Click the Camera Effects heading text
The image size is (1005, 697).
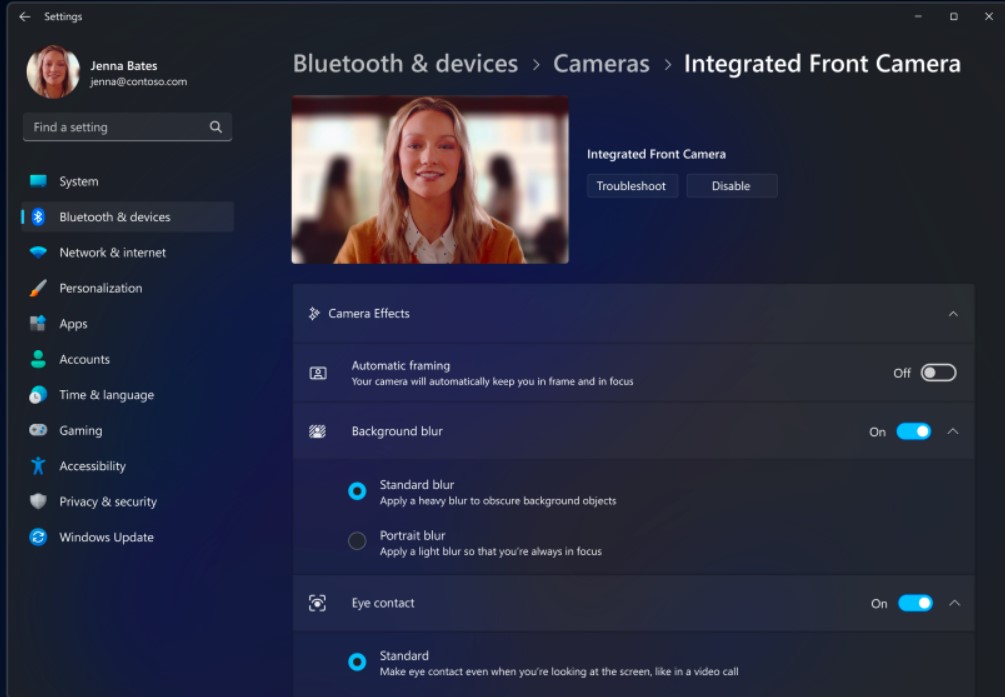tap(369, 314)
